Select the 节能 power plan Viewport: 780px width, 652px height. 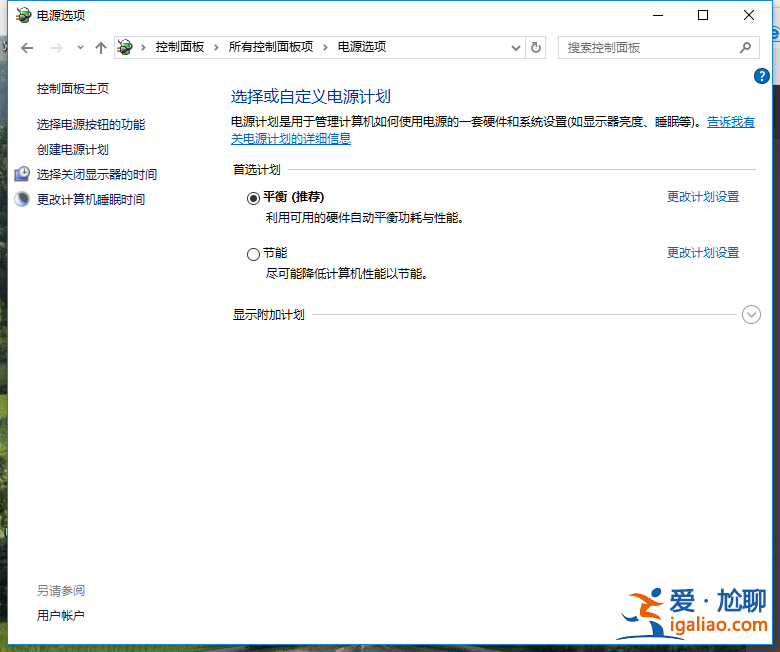tap(253, 254)
